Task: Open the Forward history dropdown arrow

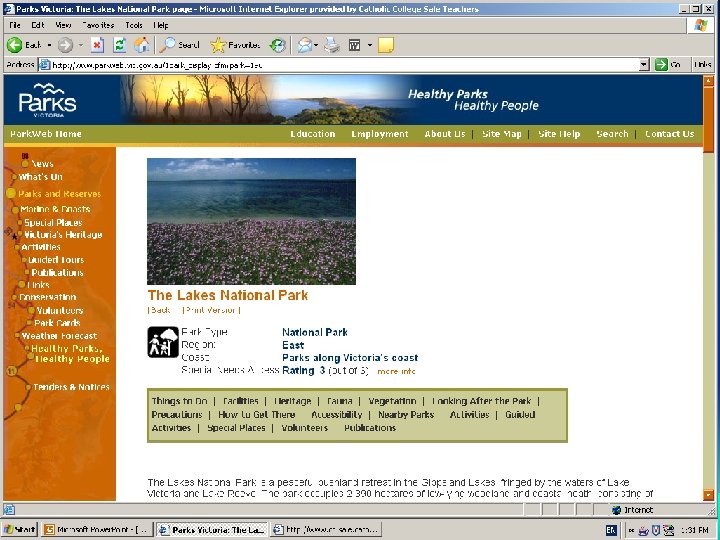Action: click(x=81, y=45)
